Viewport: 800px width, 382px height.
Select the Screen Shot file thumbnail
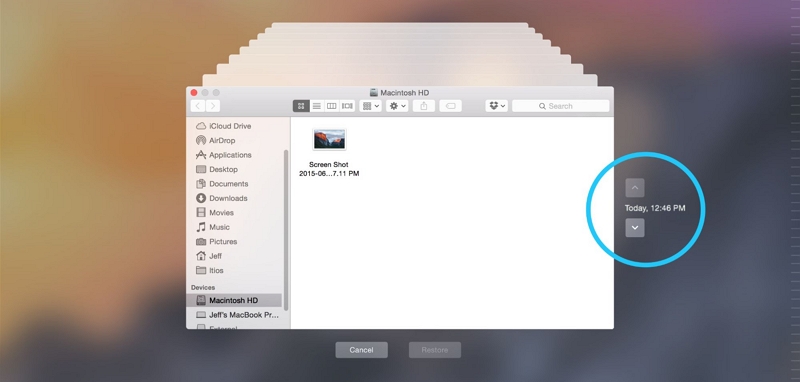pos(329,139)
